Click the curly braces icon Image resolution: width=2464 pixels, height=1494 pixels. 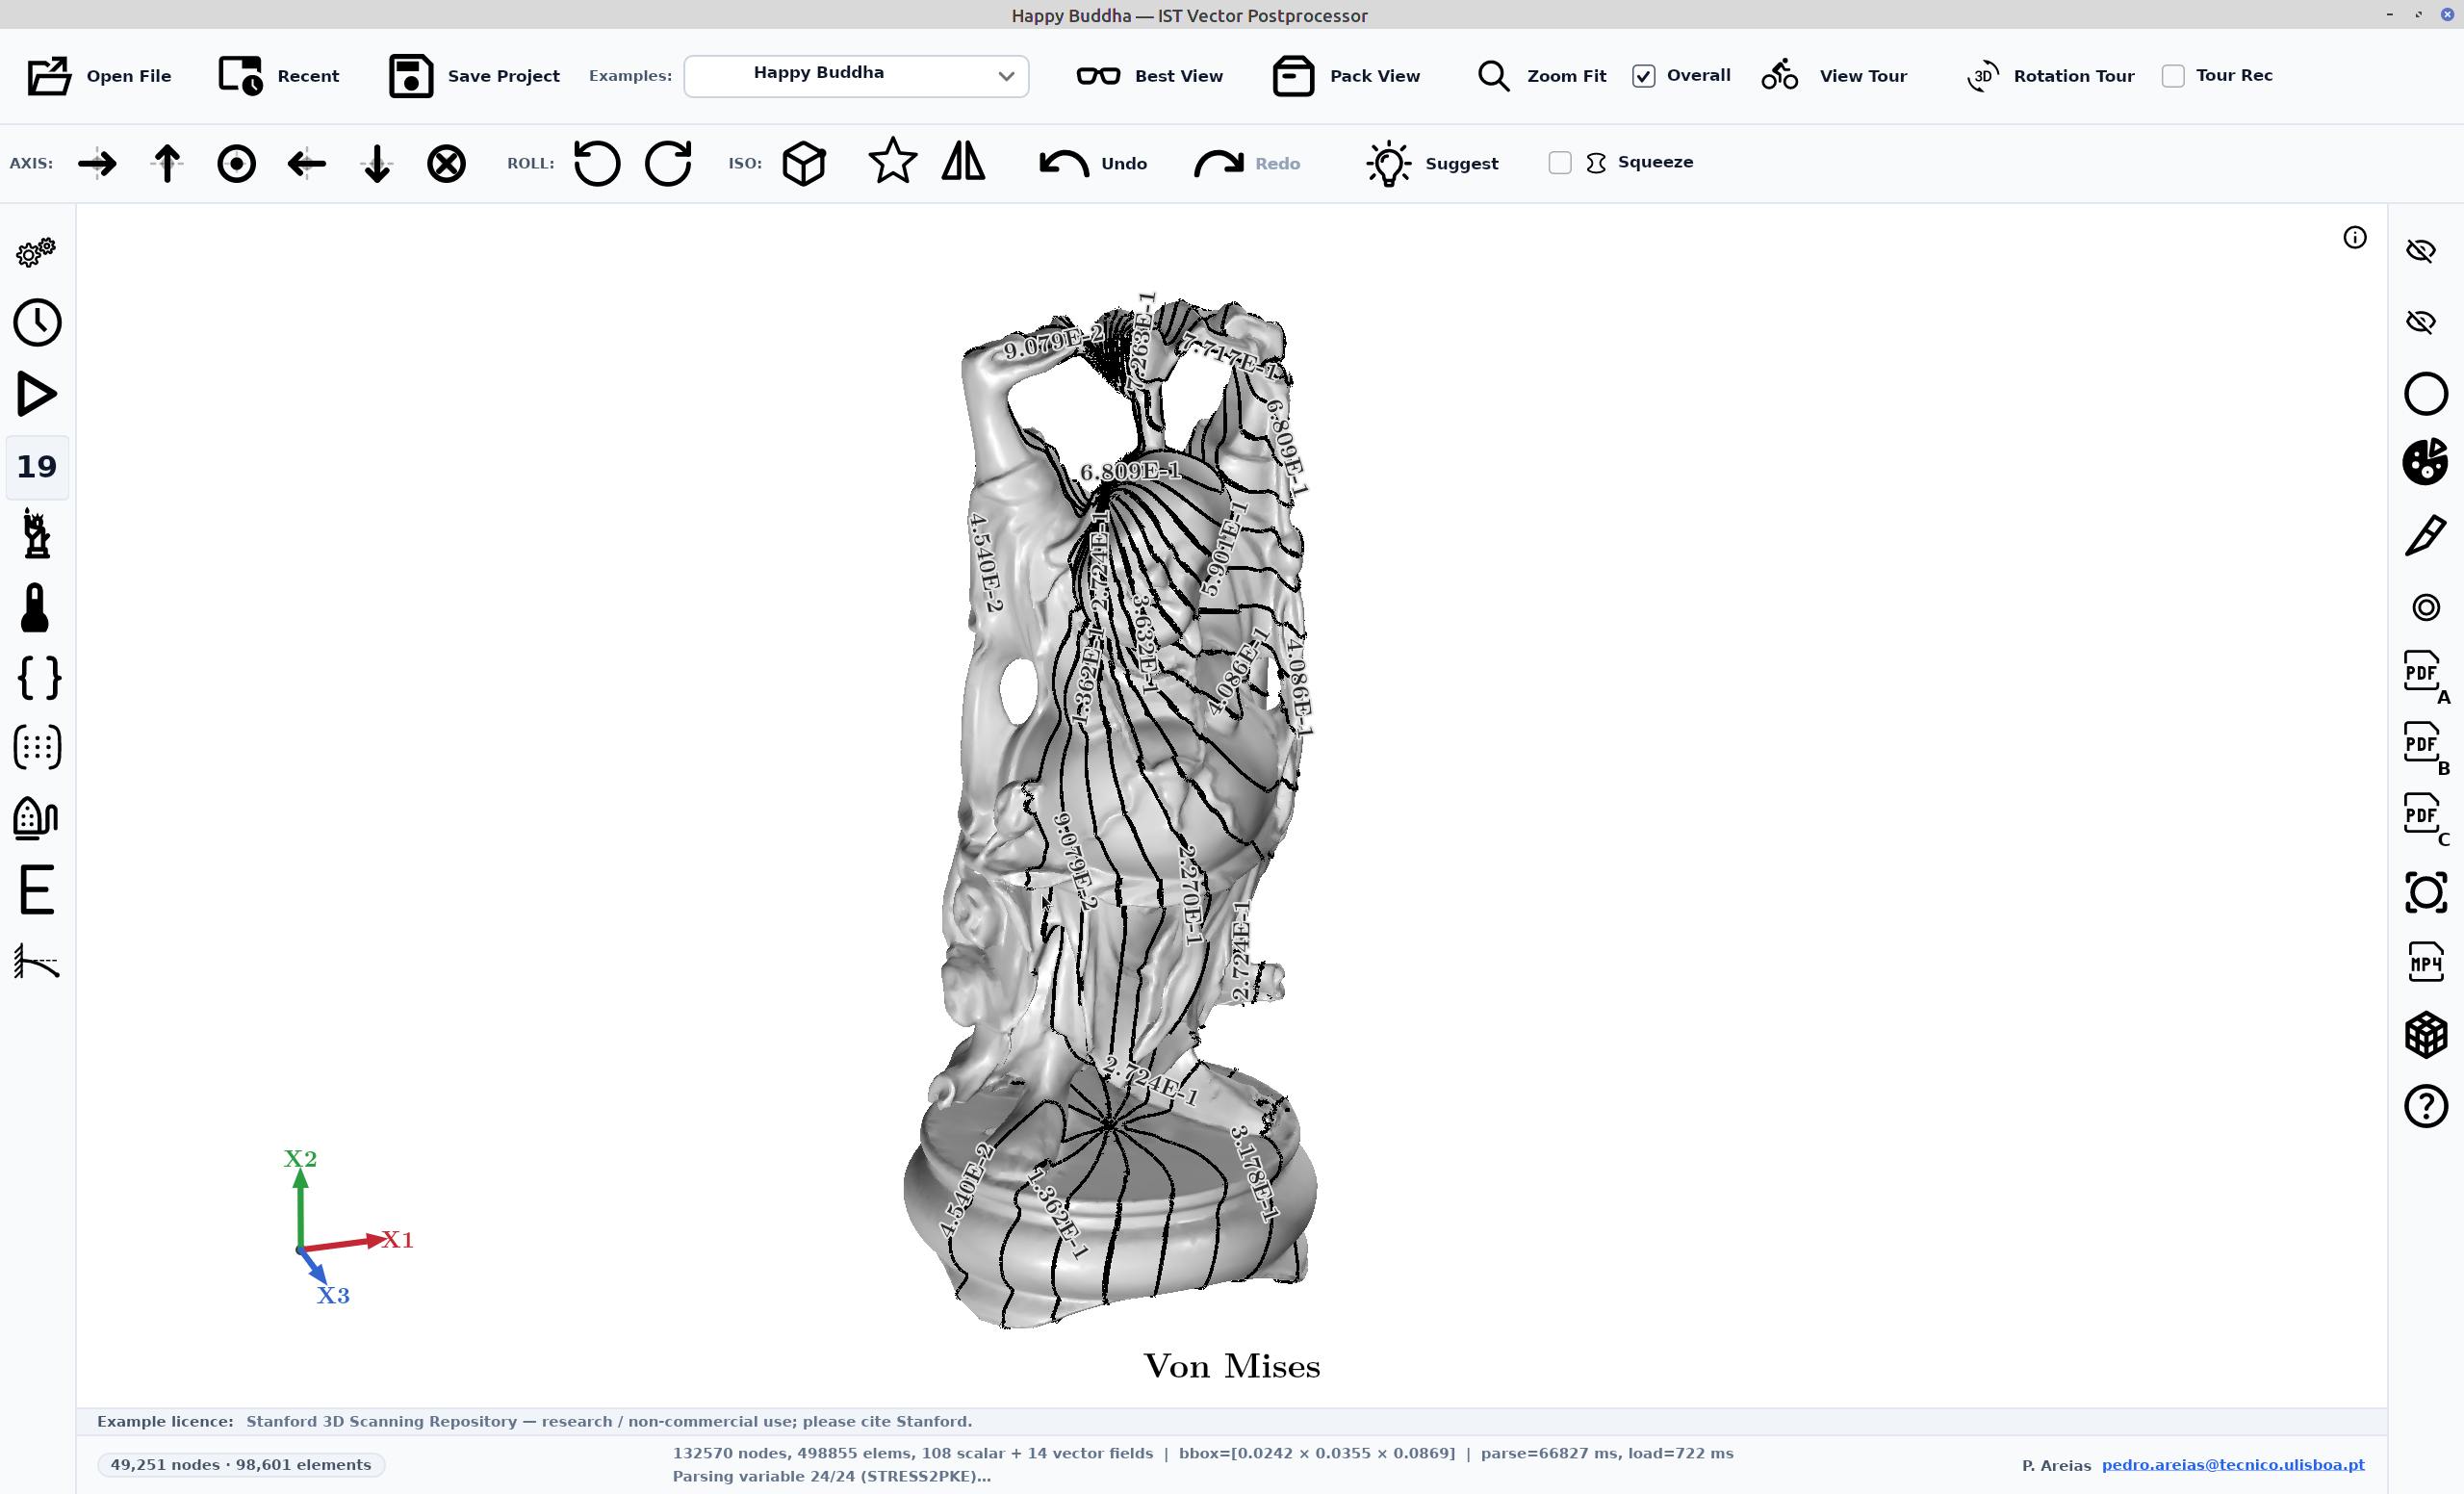39,678
